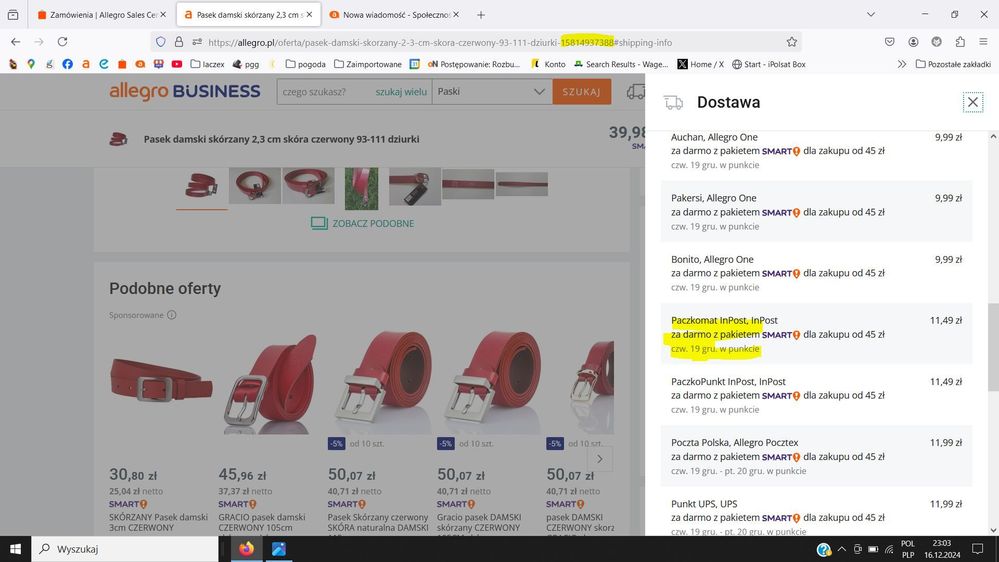Open the Paski category dropdown
This screenshot has height=562, width=999.
tap(491, 92)
